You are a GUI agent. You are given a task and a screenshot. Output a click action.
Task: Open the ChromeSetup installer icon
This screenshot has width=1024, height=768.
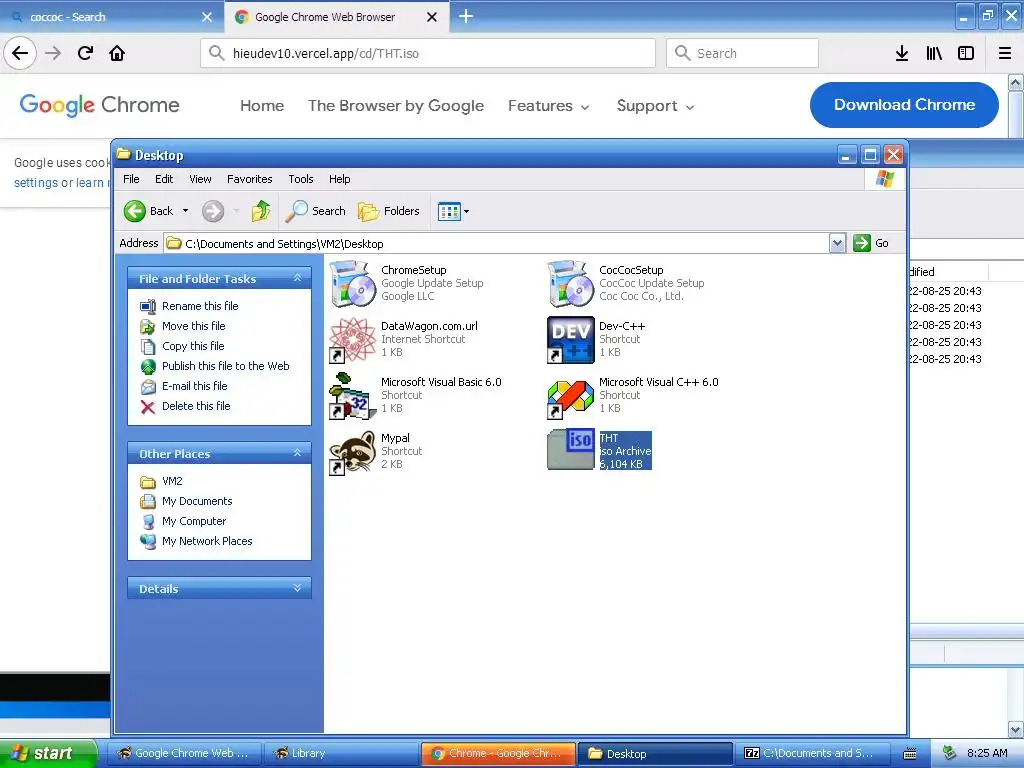coord(353,283)
